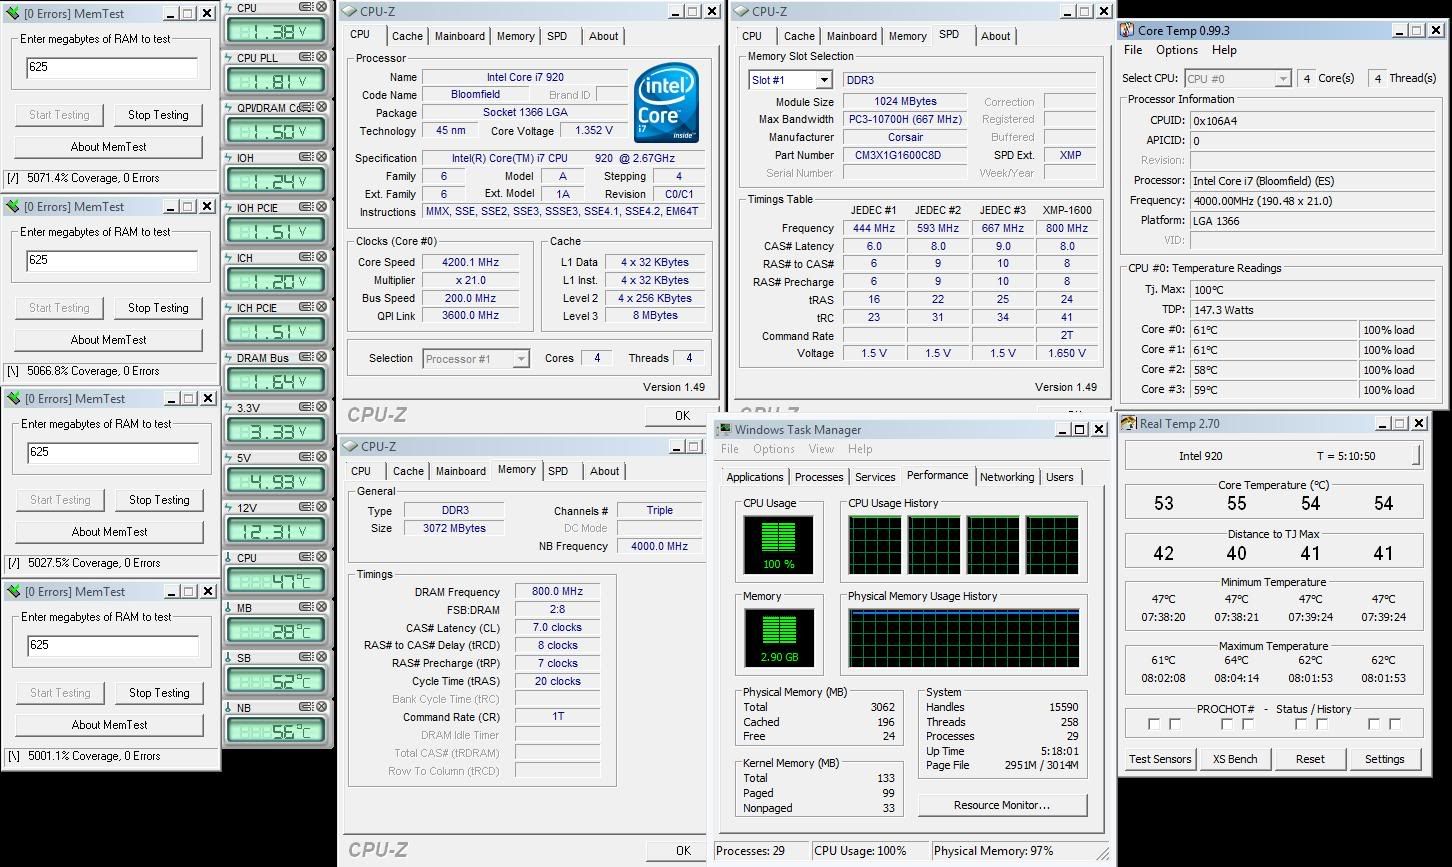This screenshot has height=867, width=1452.
Task: Close the DRAM Bus voltage widget
Action: [x=321, y=357]
